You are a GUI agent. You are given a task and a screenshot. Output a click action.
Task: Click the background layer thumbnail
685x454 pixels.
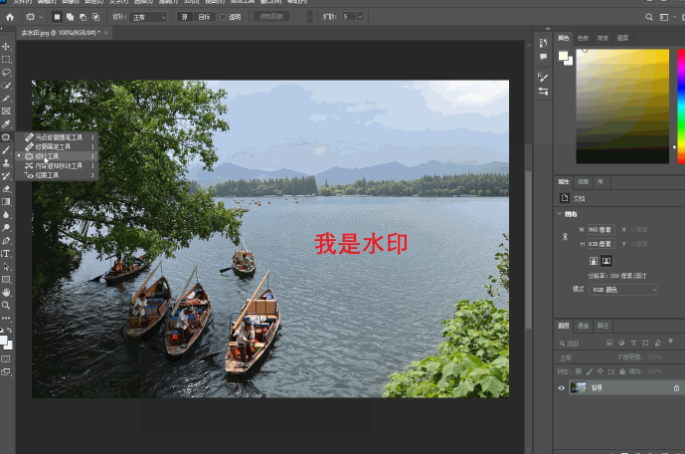pos(578,388)
